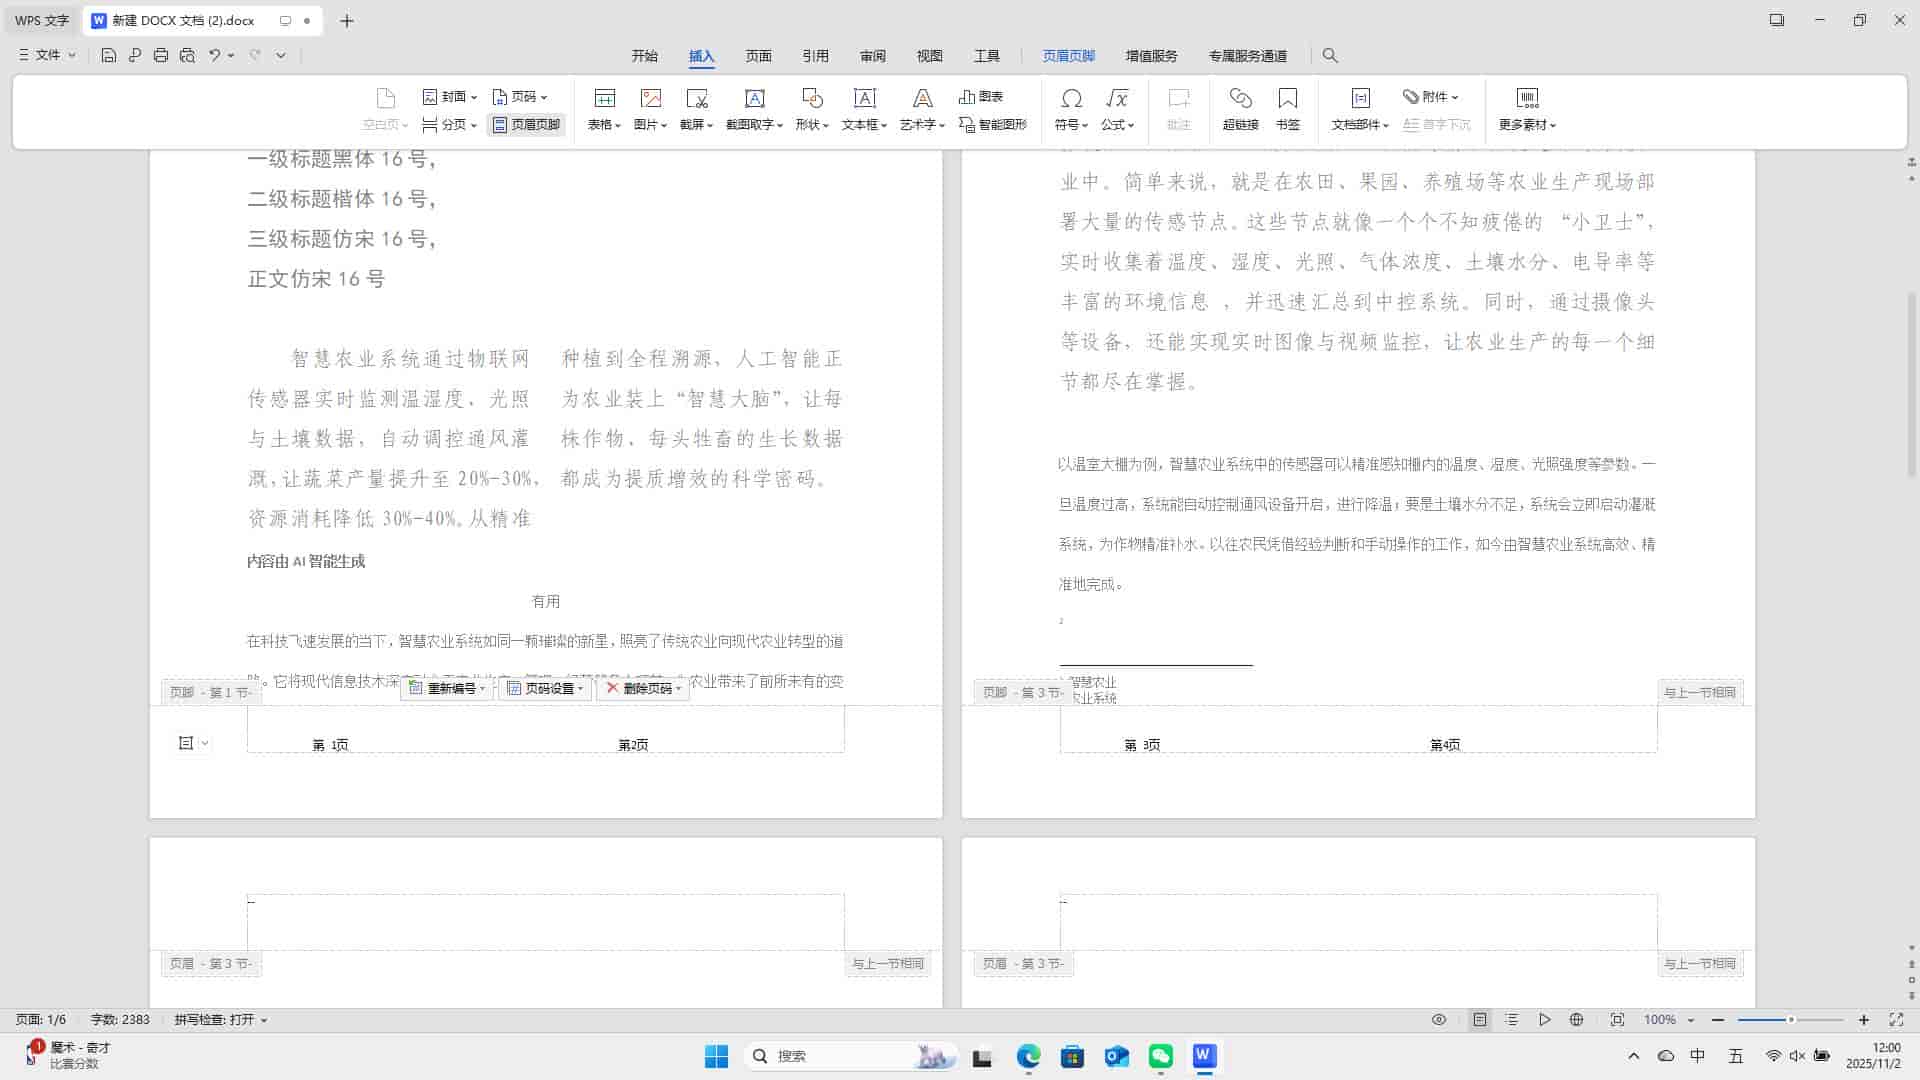The image size is (1920, 1080).
Task: Open WeChat from the taskbar
Action: (1161, 1056)
